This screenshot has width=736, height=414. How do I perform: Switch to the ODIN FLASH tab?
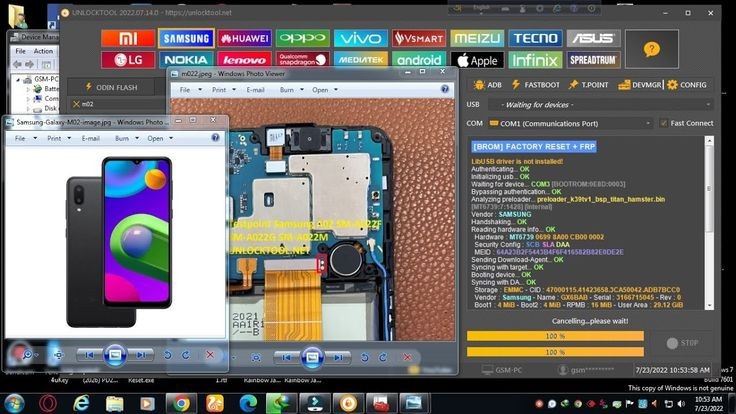point(116,87)
